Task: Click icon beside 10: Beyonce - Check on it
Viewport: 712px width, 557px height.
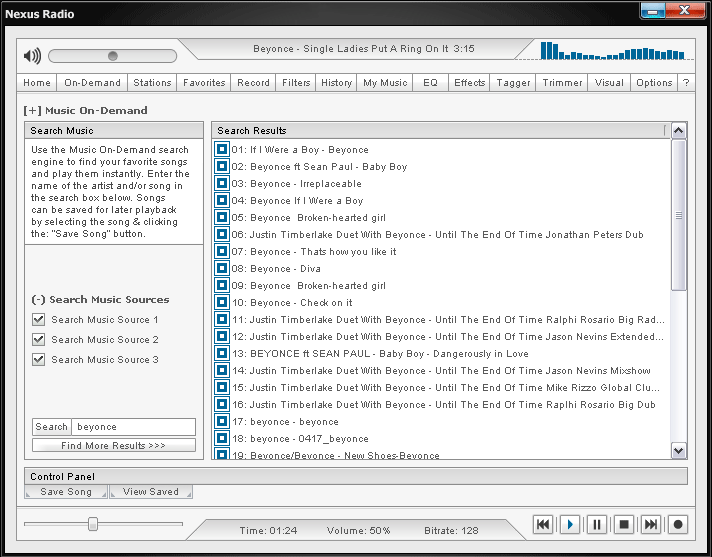Action: pyautogui.click(x=222, y=302)
